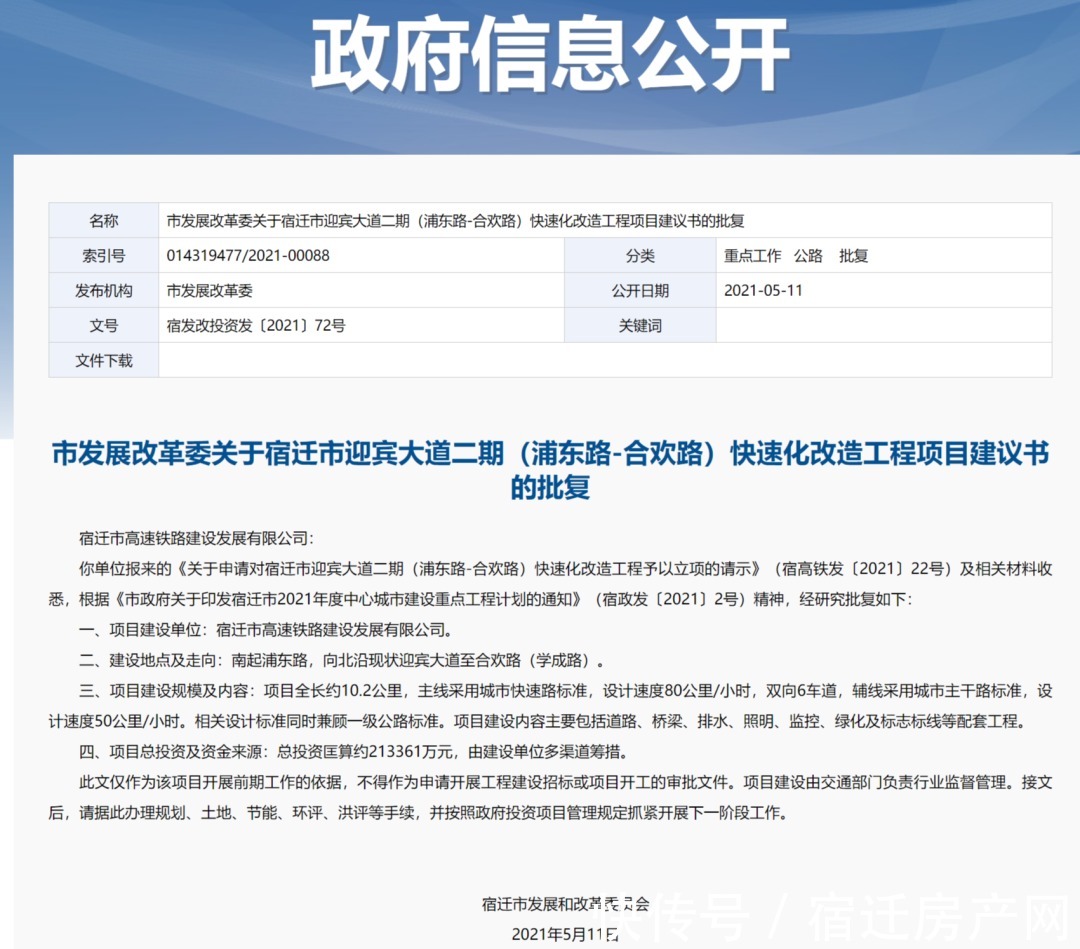Click the 政府信息公开 banner heading
The image size is (1080, 949).
coord(550,55)
